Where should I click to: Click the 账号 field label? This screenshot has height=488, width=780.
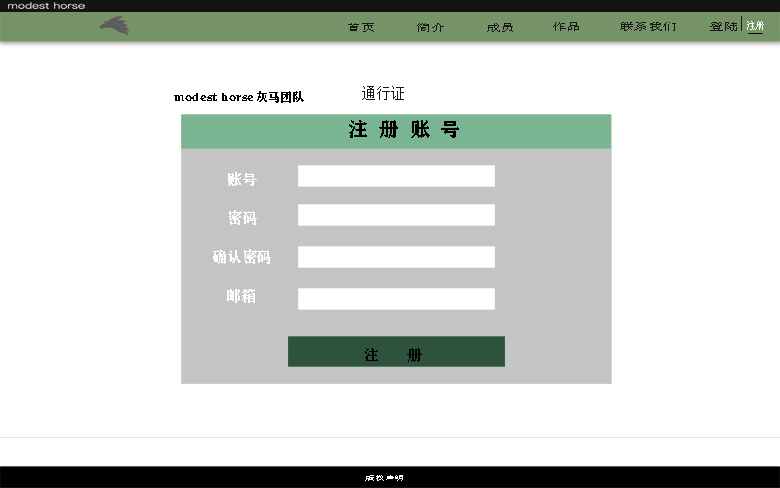[x=241, y=179]
